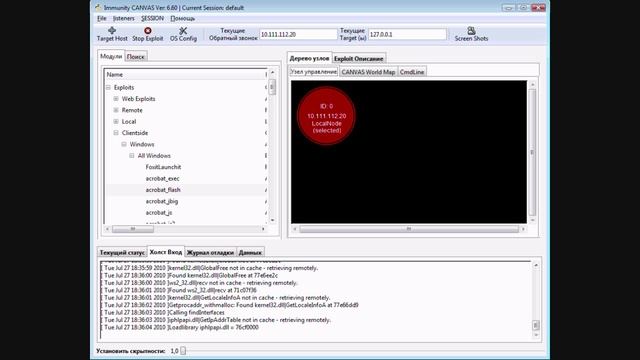Expand the Web Exploits node
640x360 pixels.
pos(116,99)
